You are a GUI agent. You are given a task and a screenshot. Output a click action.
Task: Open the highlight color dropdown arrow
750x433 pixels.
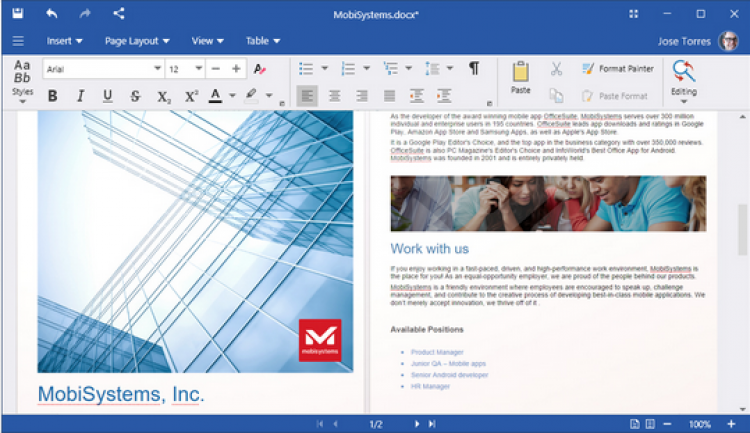tap(269, 96)
